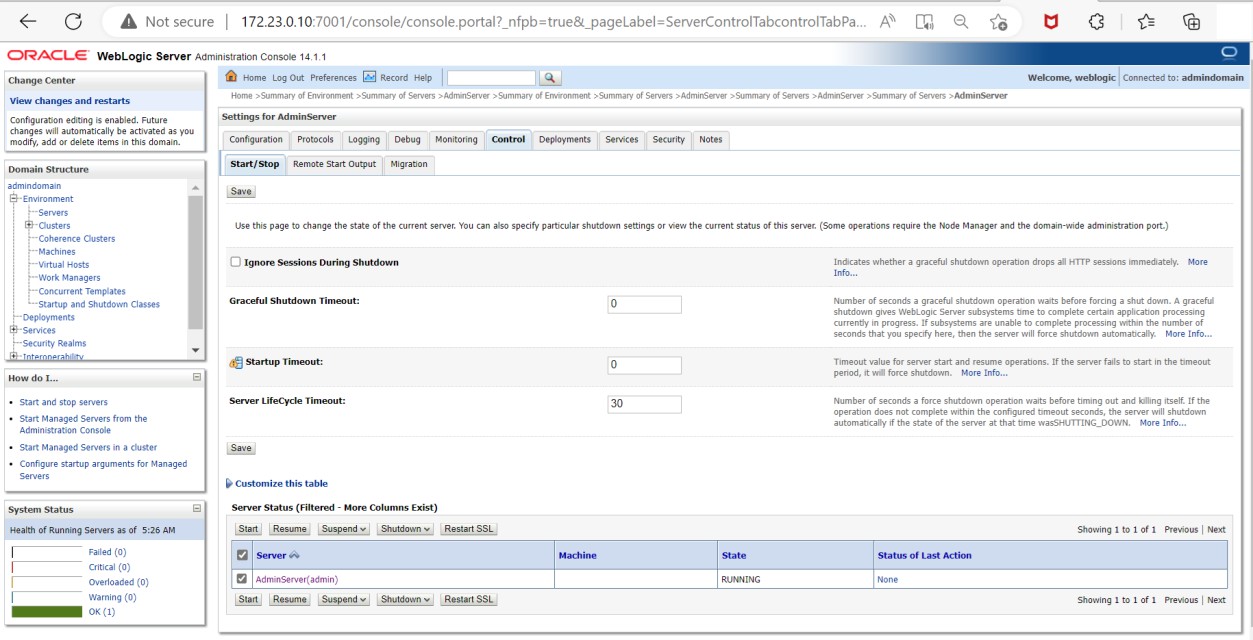The height and width of the screenshot is (640, 1253).
Task: Open Read aloud icon in address bar
Action: pyautogui.click(x=887, y=21)
